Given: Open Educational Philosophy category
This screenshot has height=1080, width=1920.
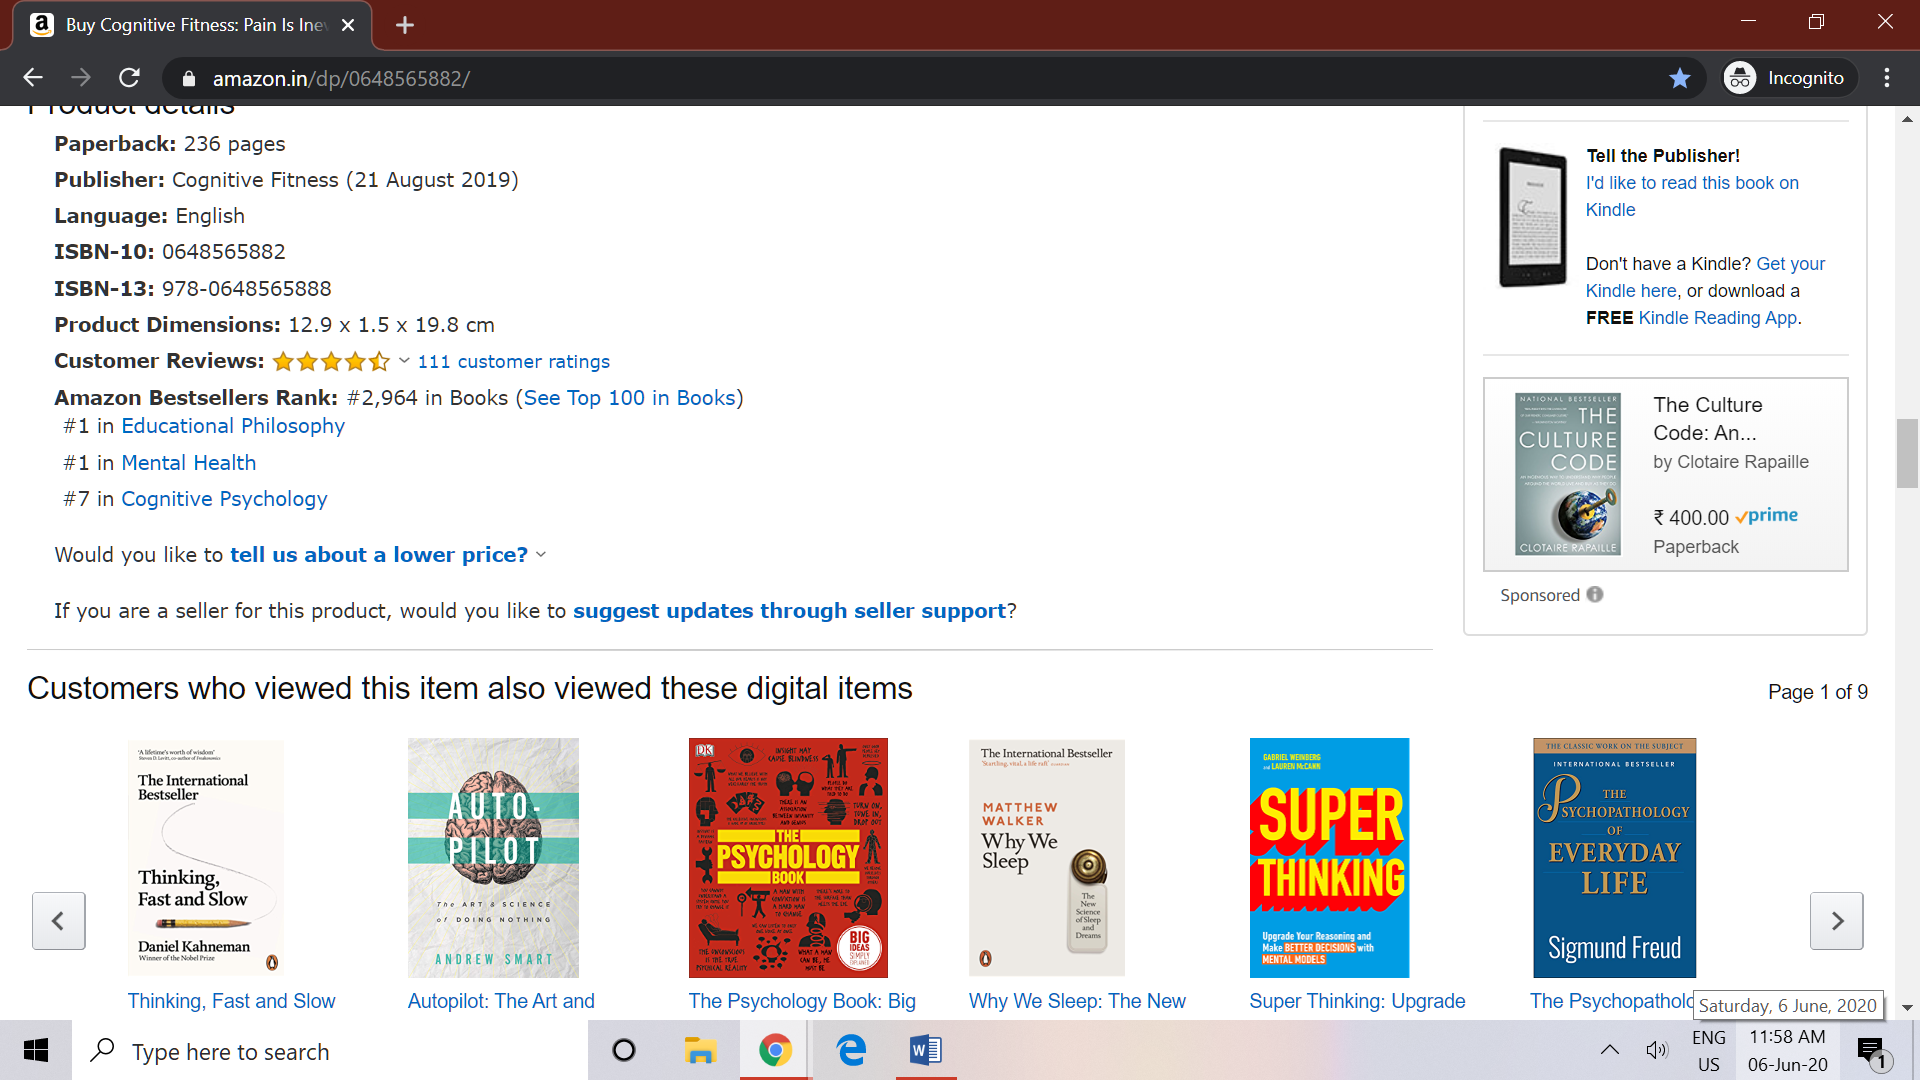Looking at the screenshot, I should coord(233,426).
